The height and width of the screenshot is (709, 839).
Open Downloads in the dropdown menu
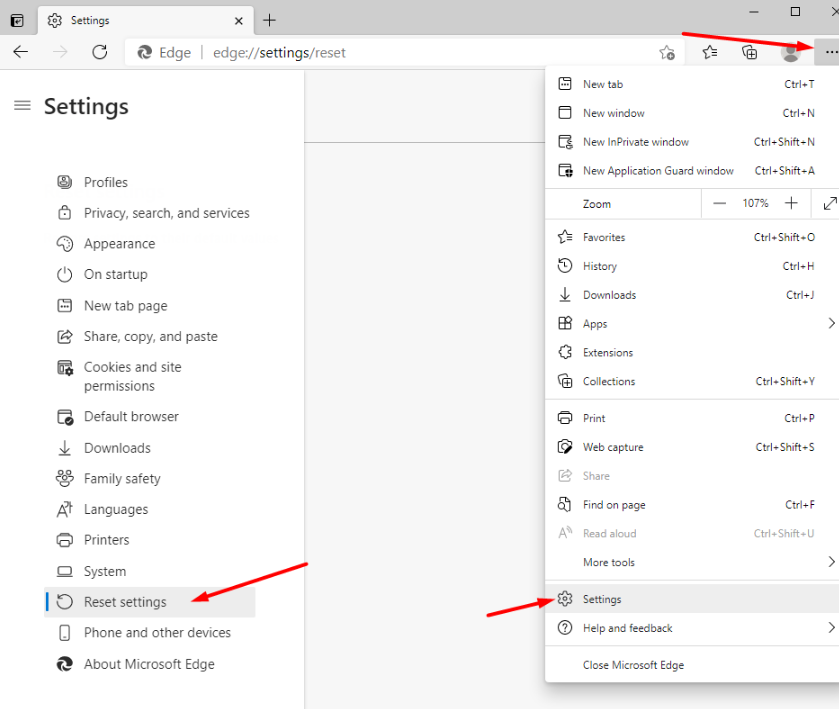point(691,295)
